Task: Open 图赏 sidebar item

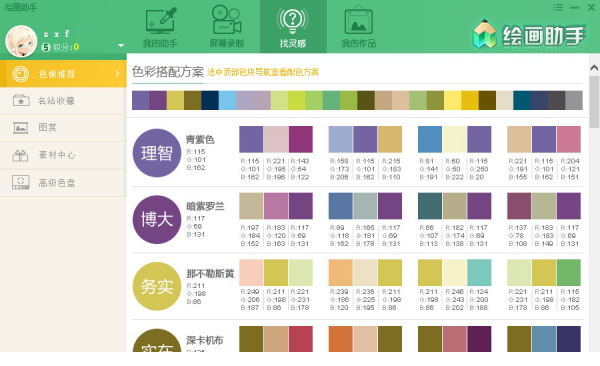Action: pos(63,127)
